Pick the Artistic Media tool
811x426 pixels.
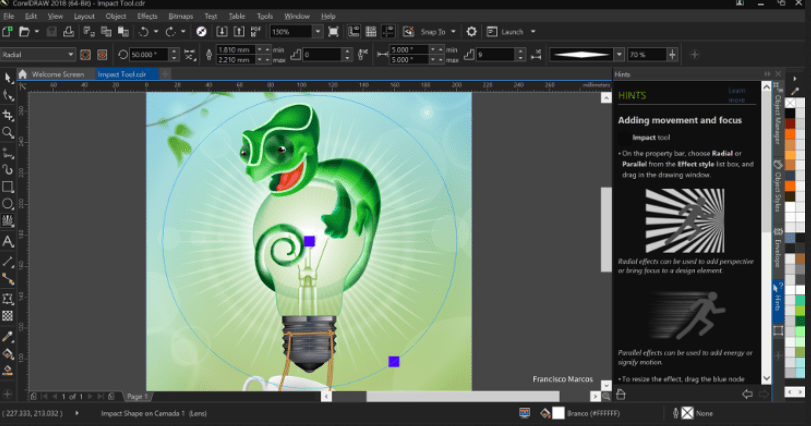(x=8, y=170)
